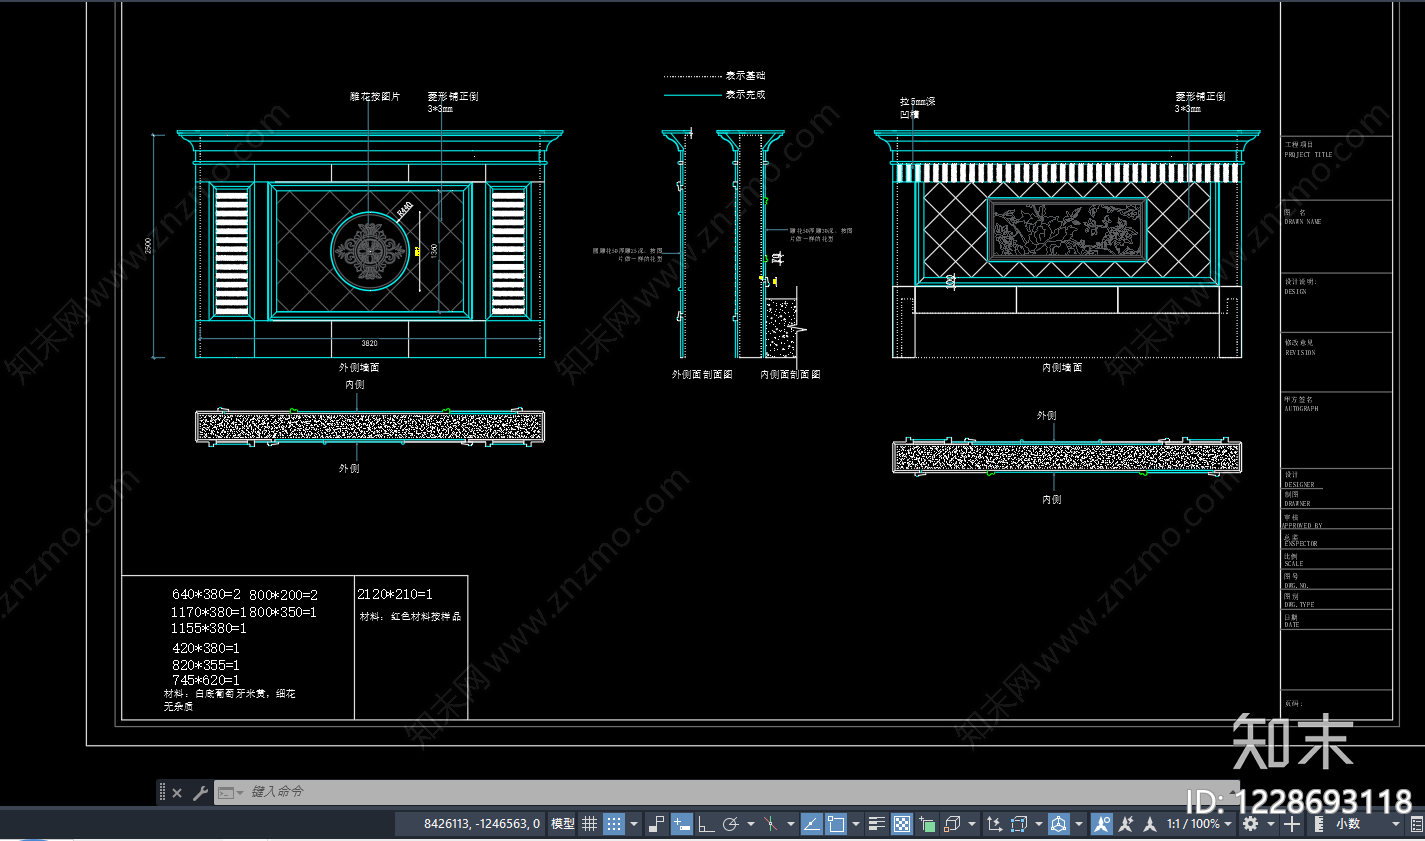The image size is (1425, 841).
Task: Click the 3D object snap icon
Action: 952,824
